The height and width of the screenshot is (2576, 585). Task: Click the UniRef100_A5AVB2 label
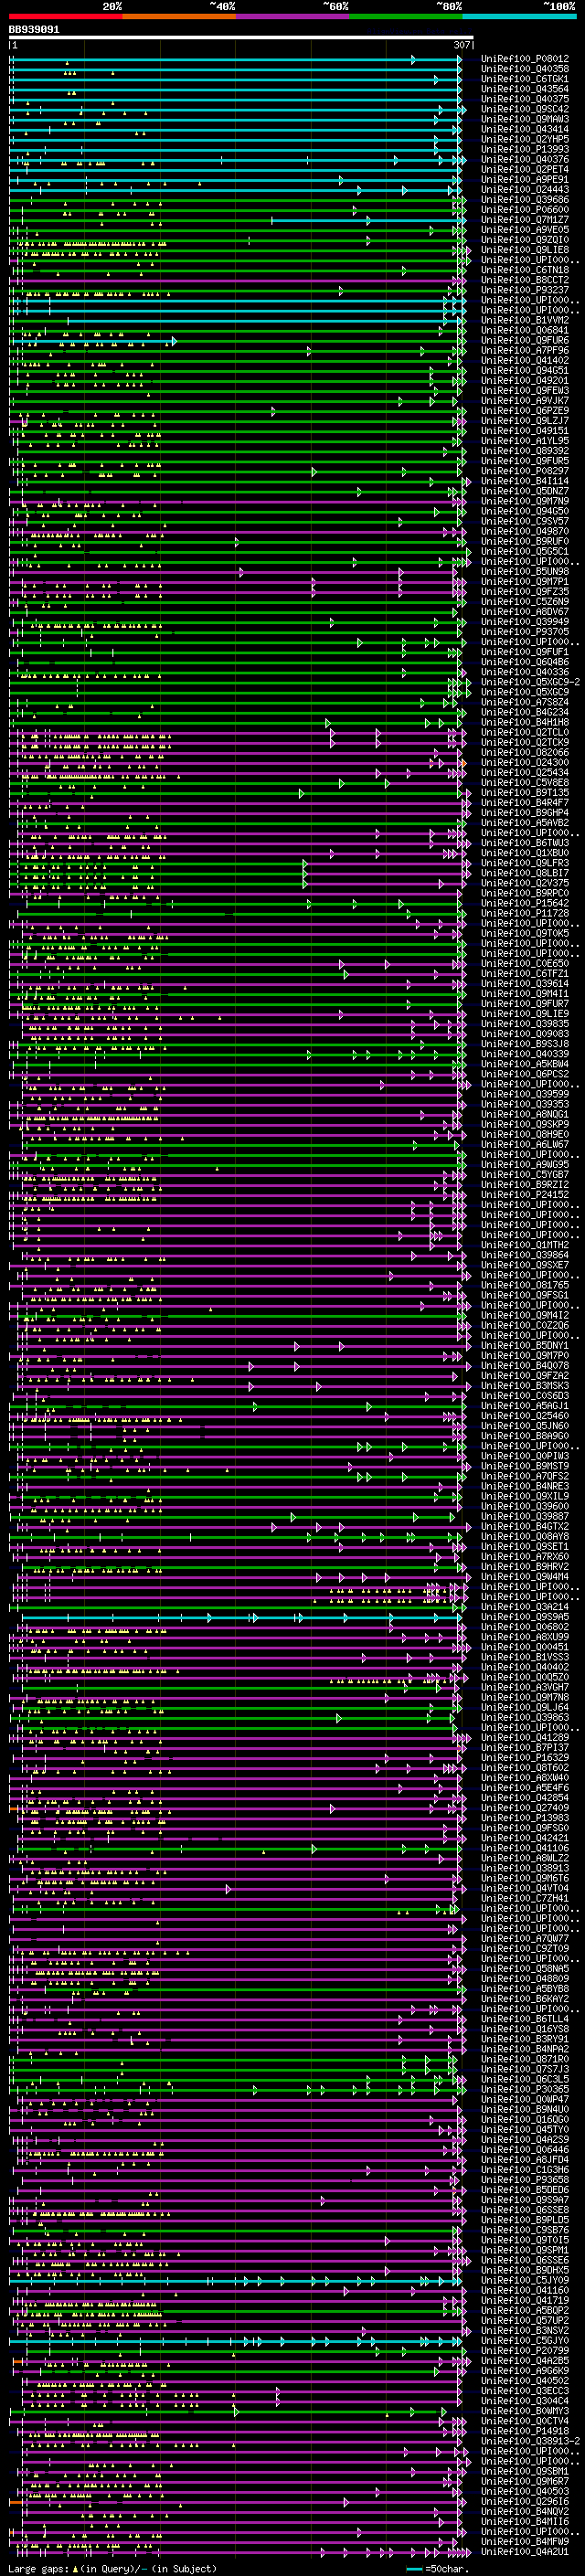pos(525,823)
